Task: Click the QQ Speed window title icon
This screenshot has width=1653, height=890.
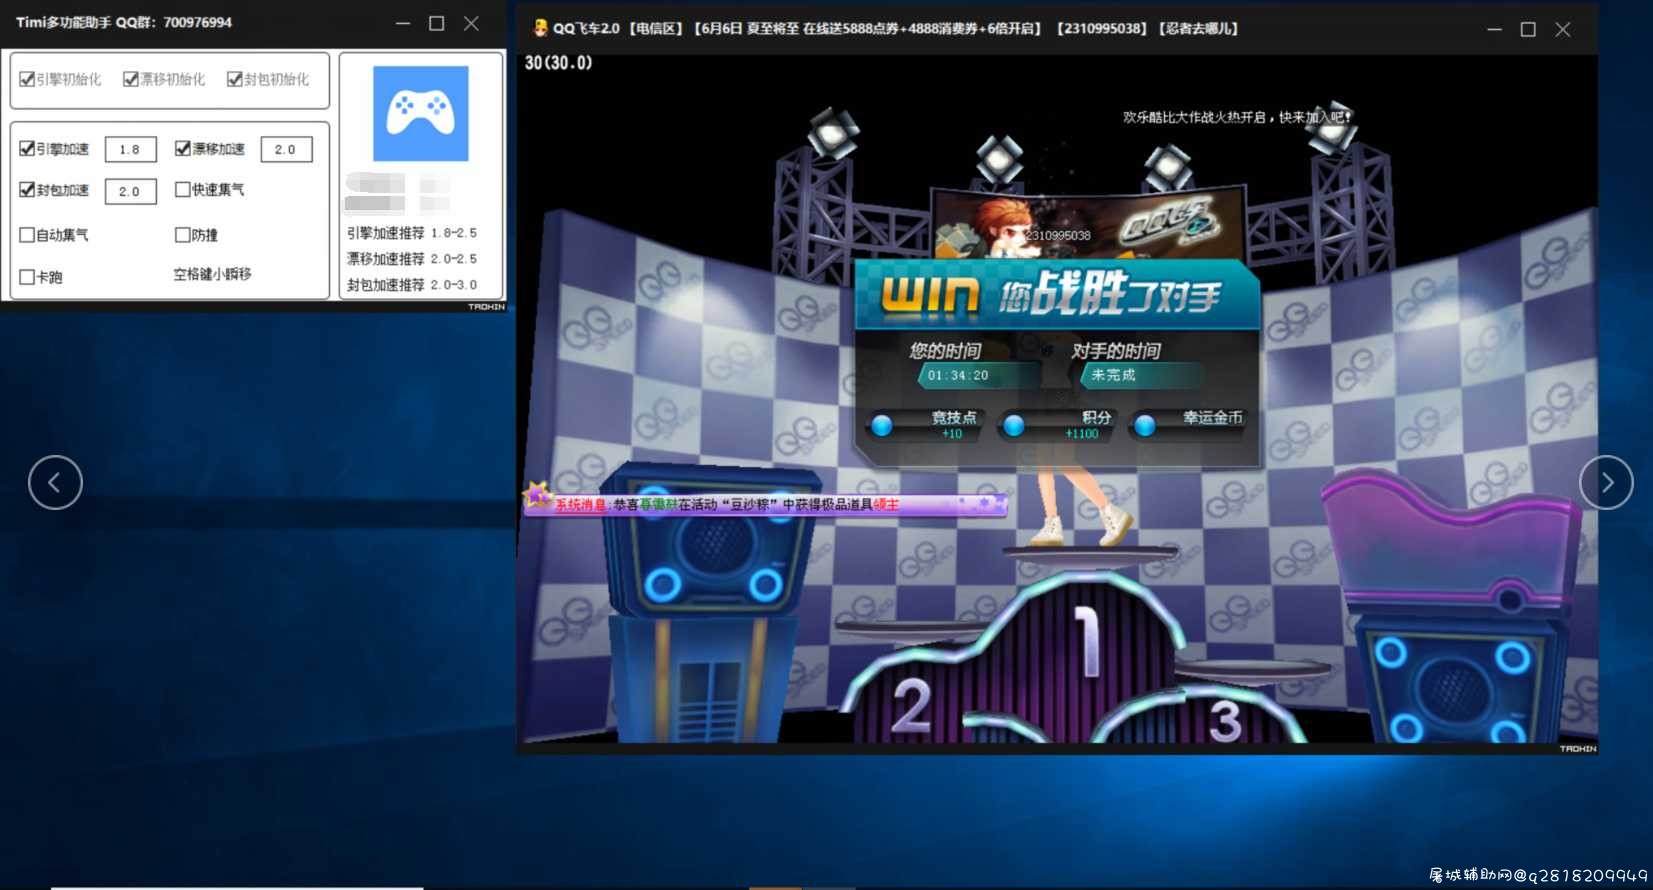Action: [x=540, y=28]
